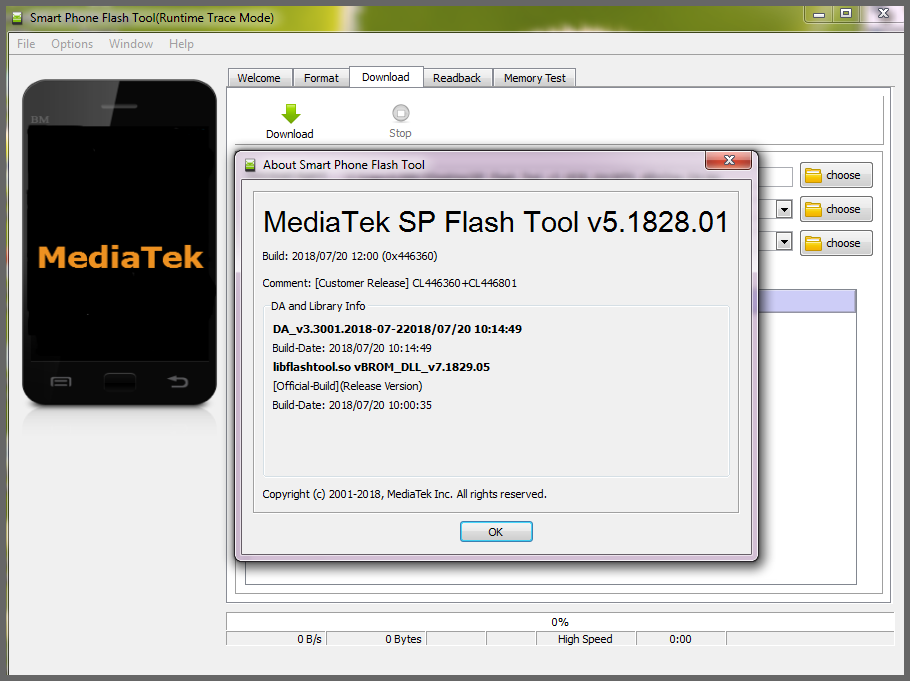The image size is (910, 681).
Task: Click the Stop icon in toolbar
Action: point(400,113)
